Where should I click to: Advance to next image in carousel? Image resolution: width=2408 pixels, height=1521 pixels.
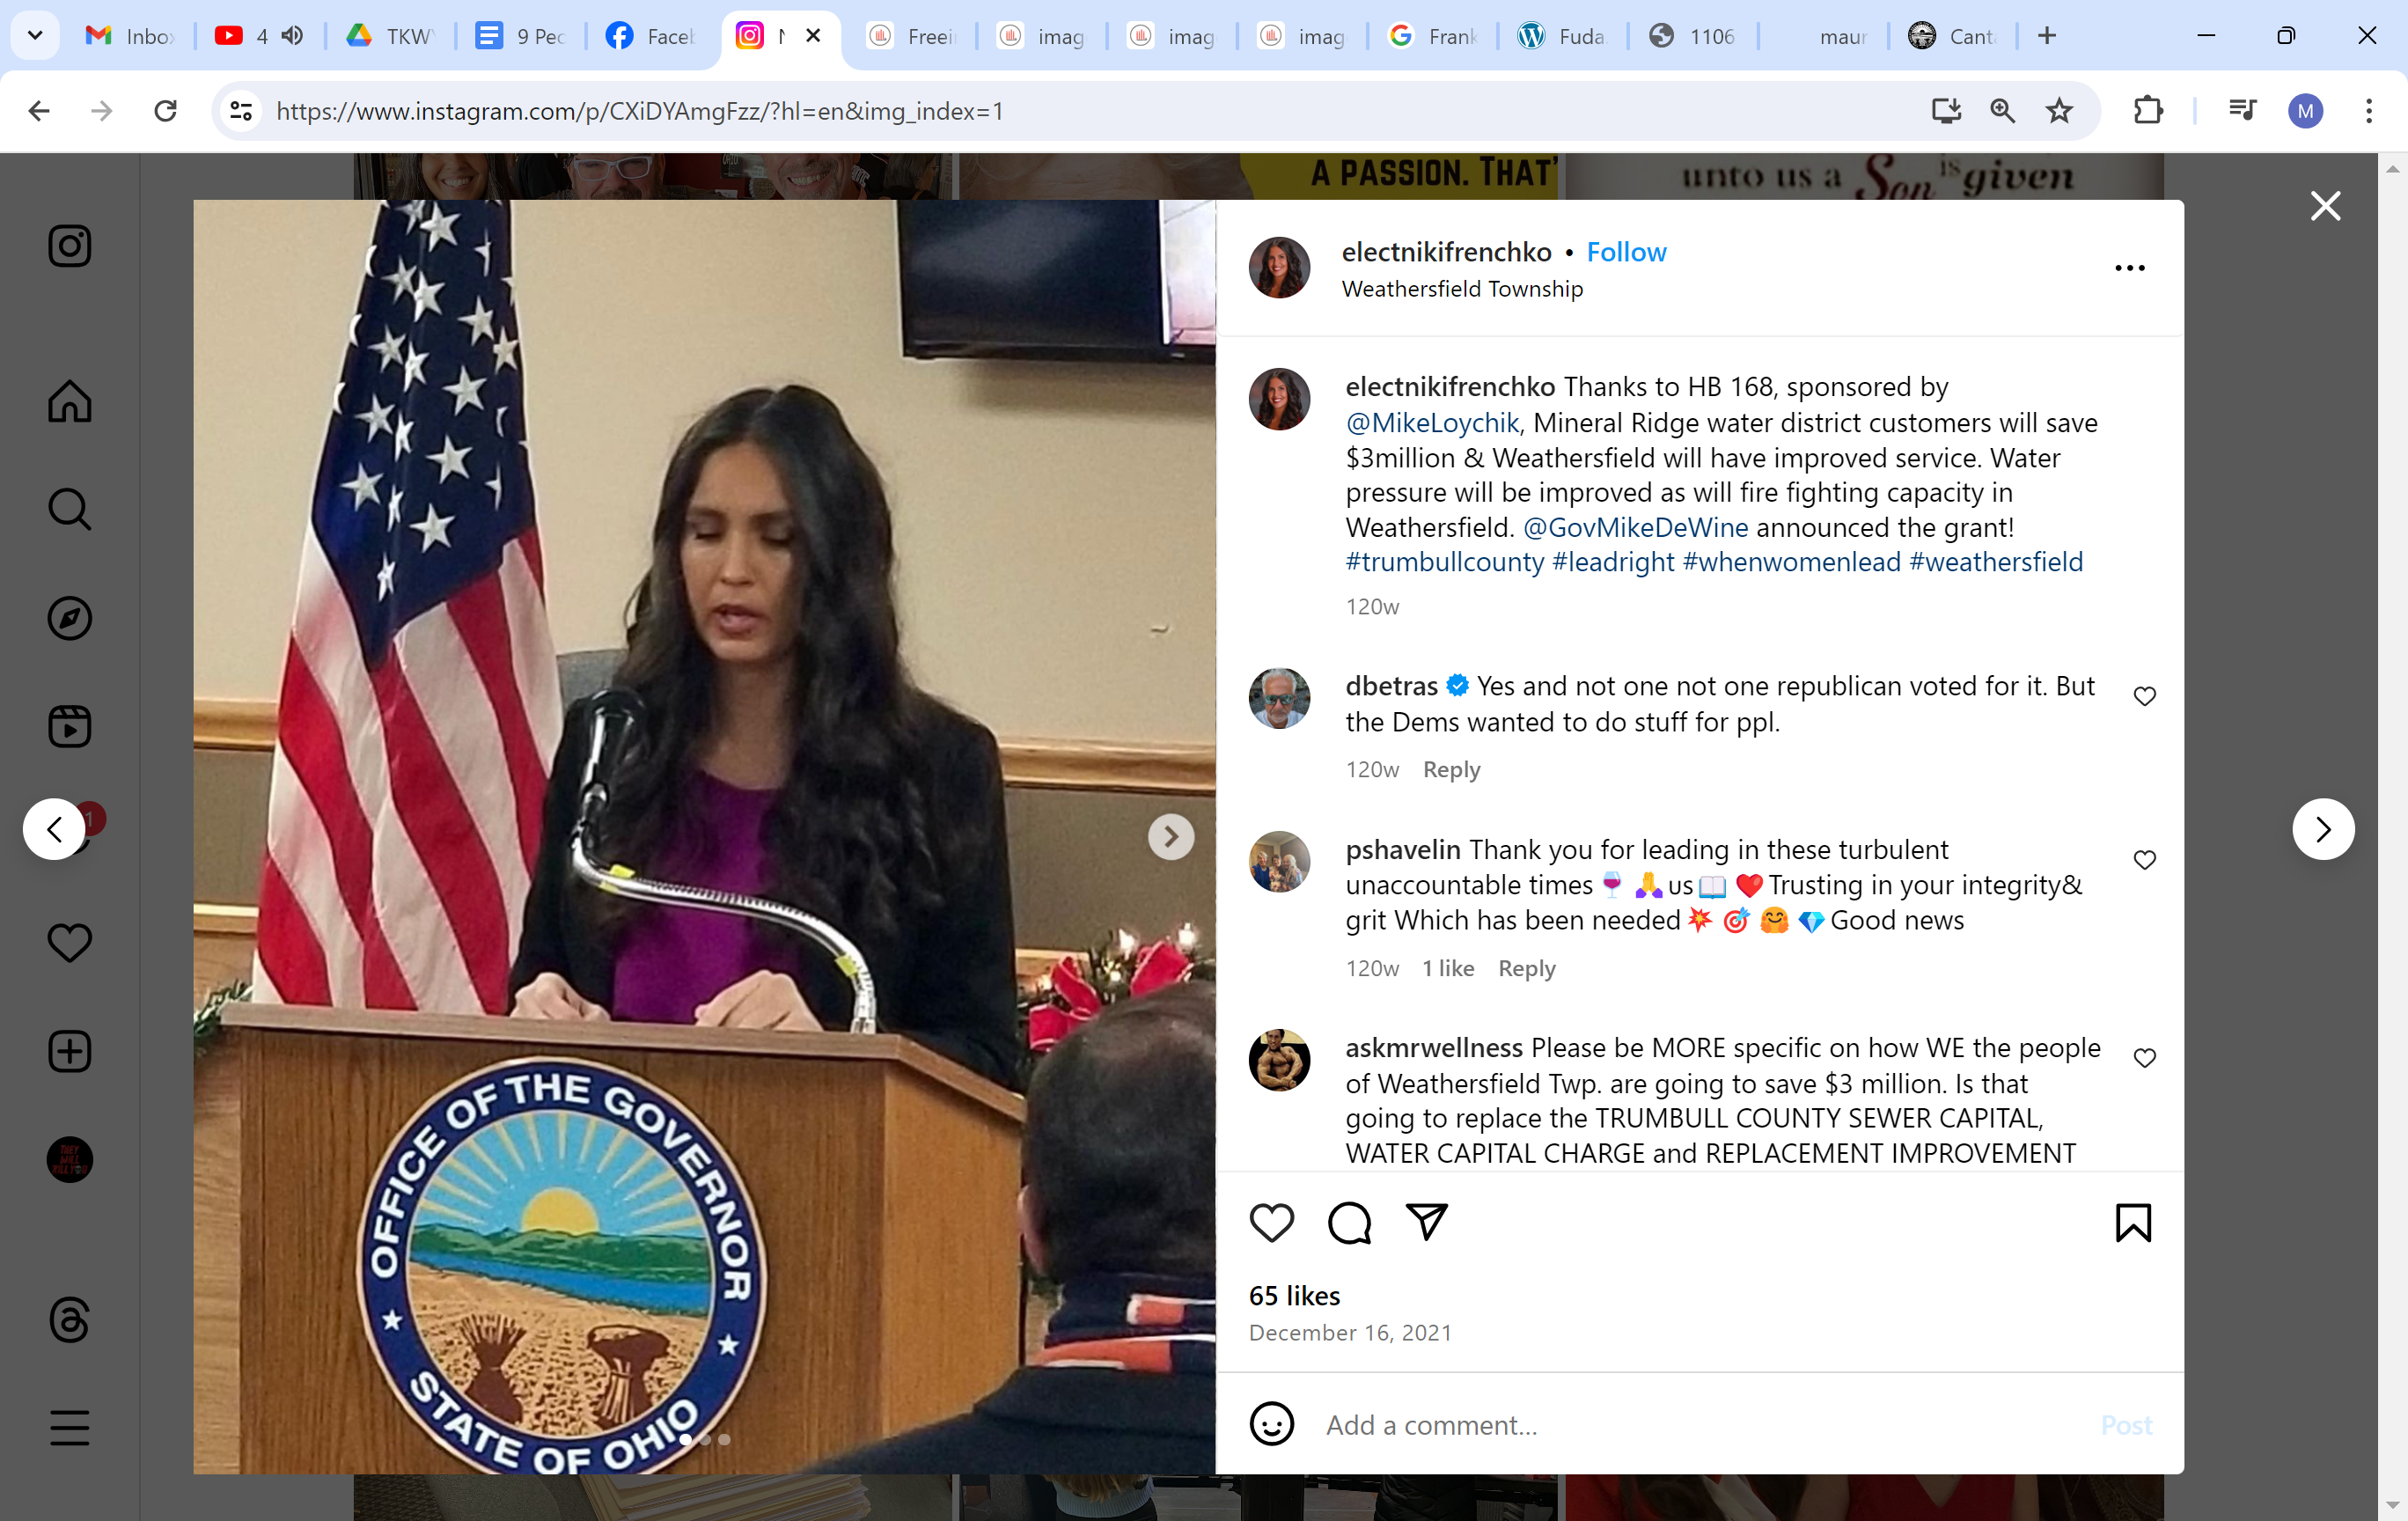[1170, 836]
